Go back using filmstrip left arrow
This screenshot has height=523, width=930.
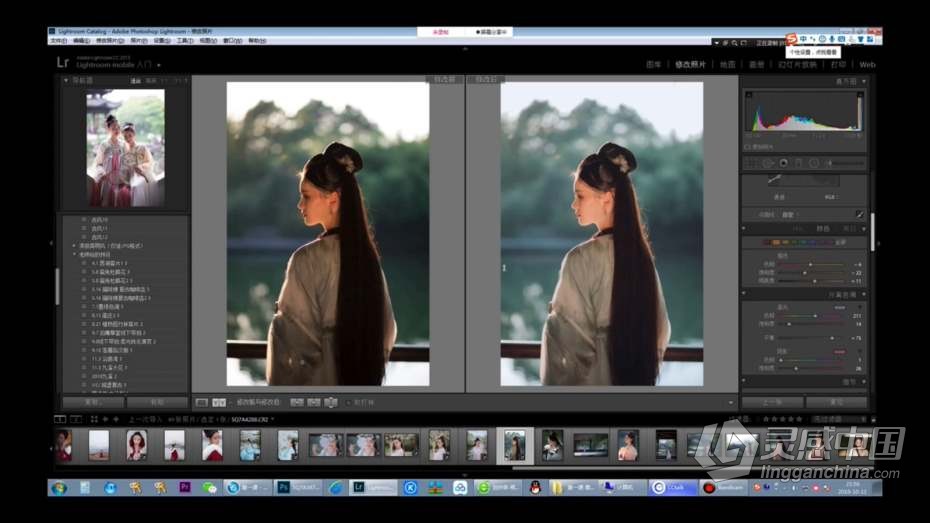[106, 419]
